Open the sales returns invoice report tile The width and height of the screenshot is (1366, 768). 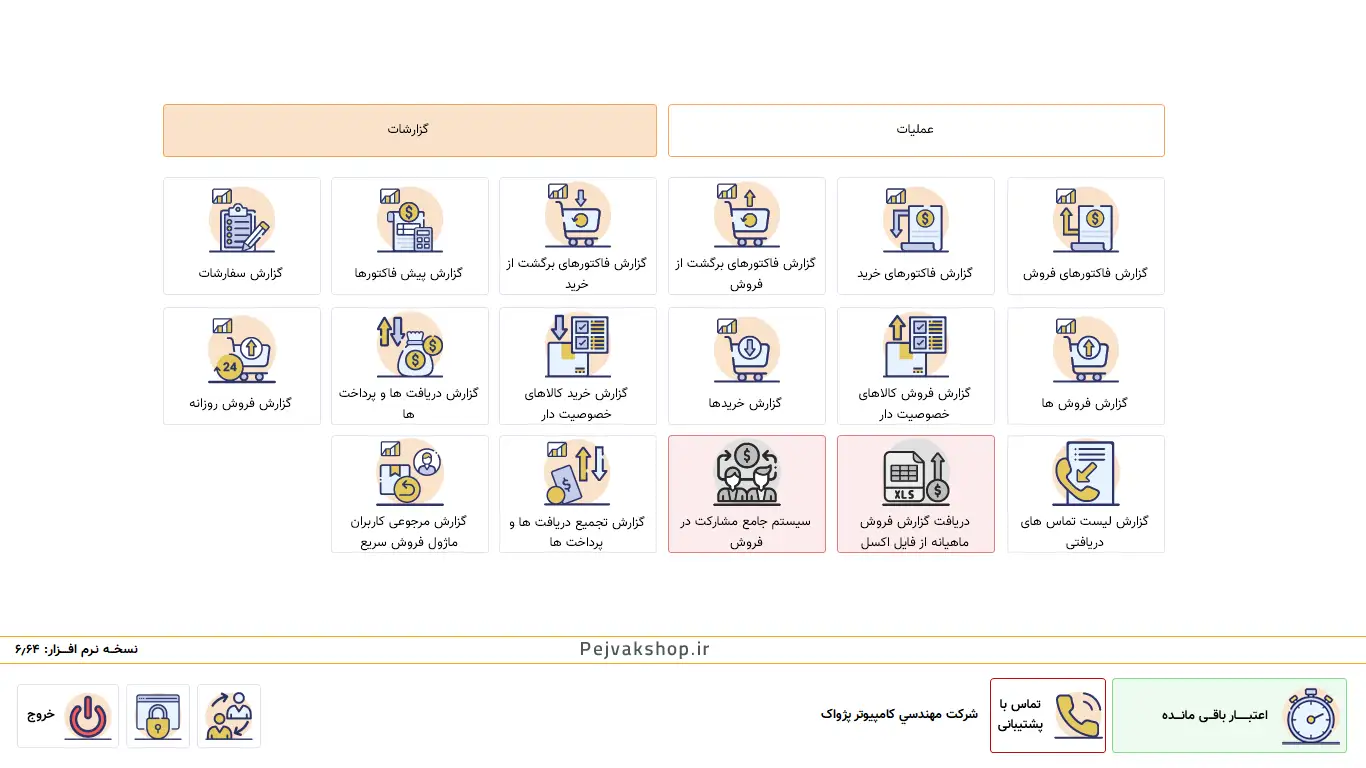(x=746, y=236)
